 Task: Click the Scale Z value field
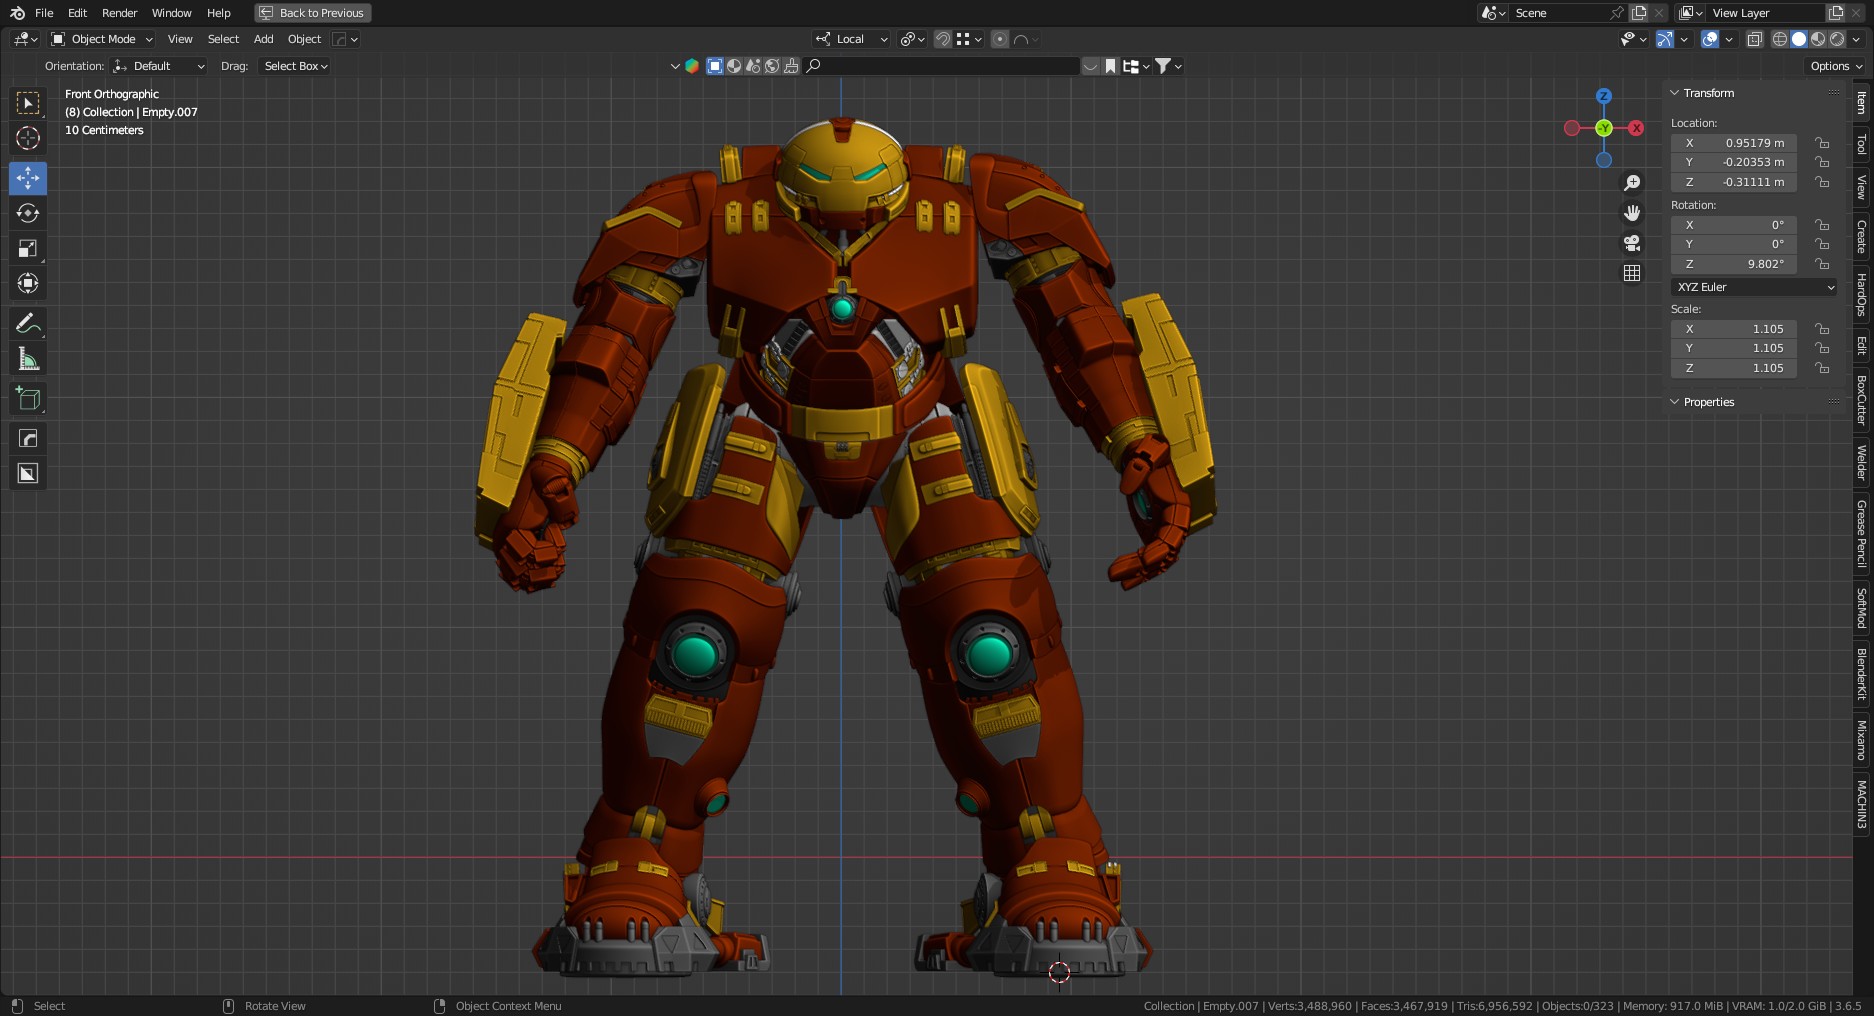tap(1734, 368)
